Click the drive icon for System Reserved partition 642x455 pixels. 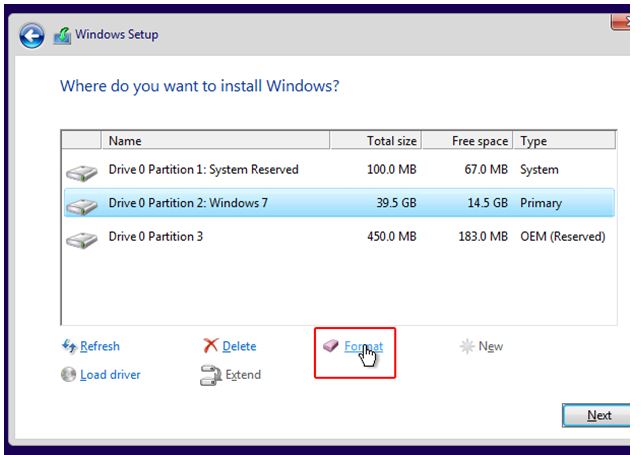point(82,172)
